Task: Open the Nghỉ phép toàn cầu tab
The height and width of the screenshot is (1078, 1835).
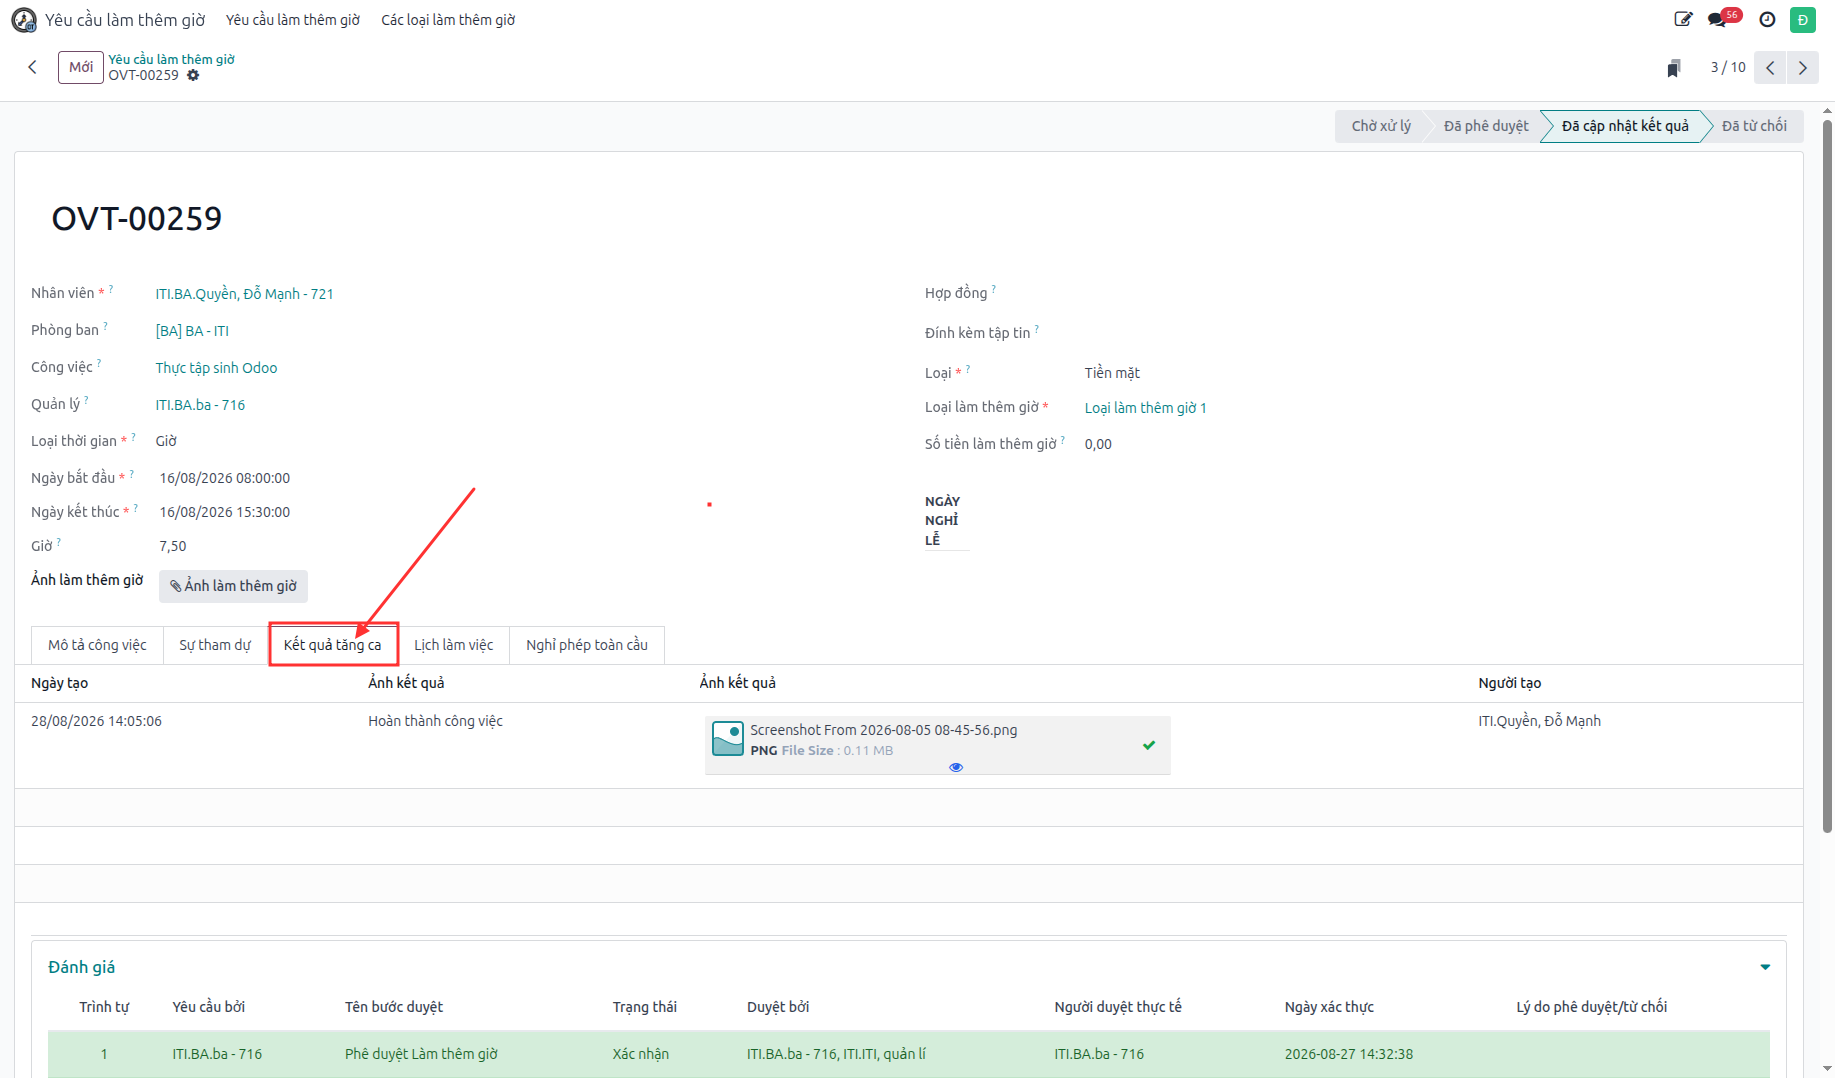Action: (x=587, y=645)
